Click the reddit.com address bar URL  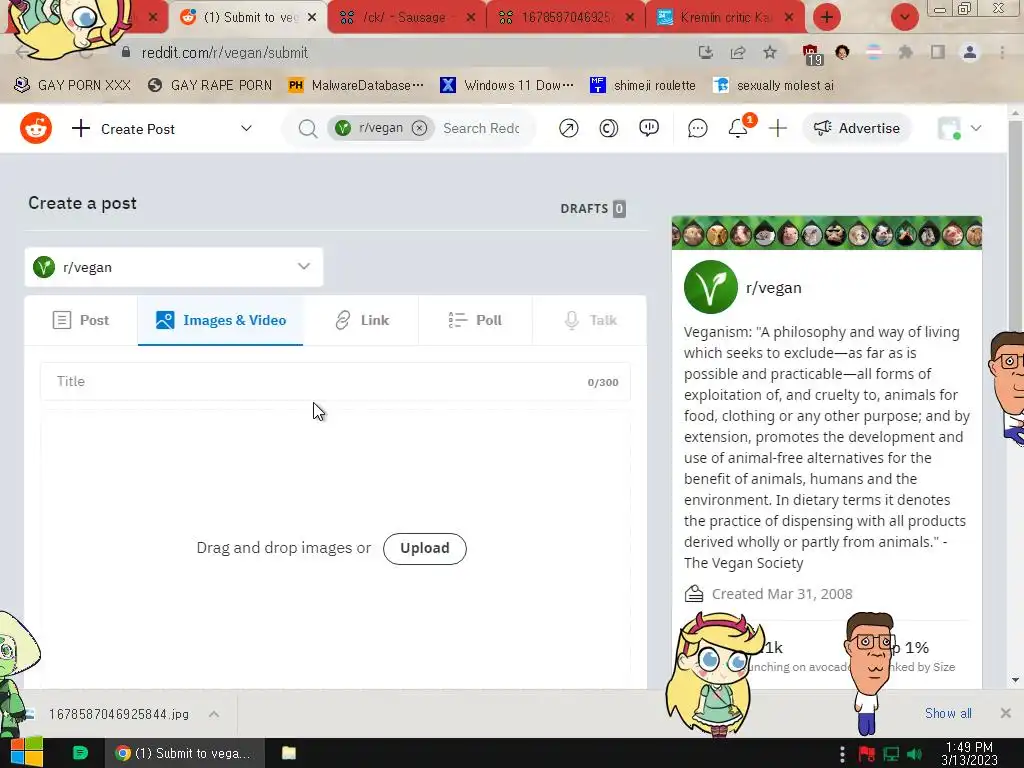click(225, 53)
